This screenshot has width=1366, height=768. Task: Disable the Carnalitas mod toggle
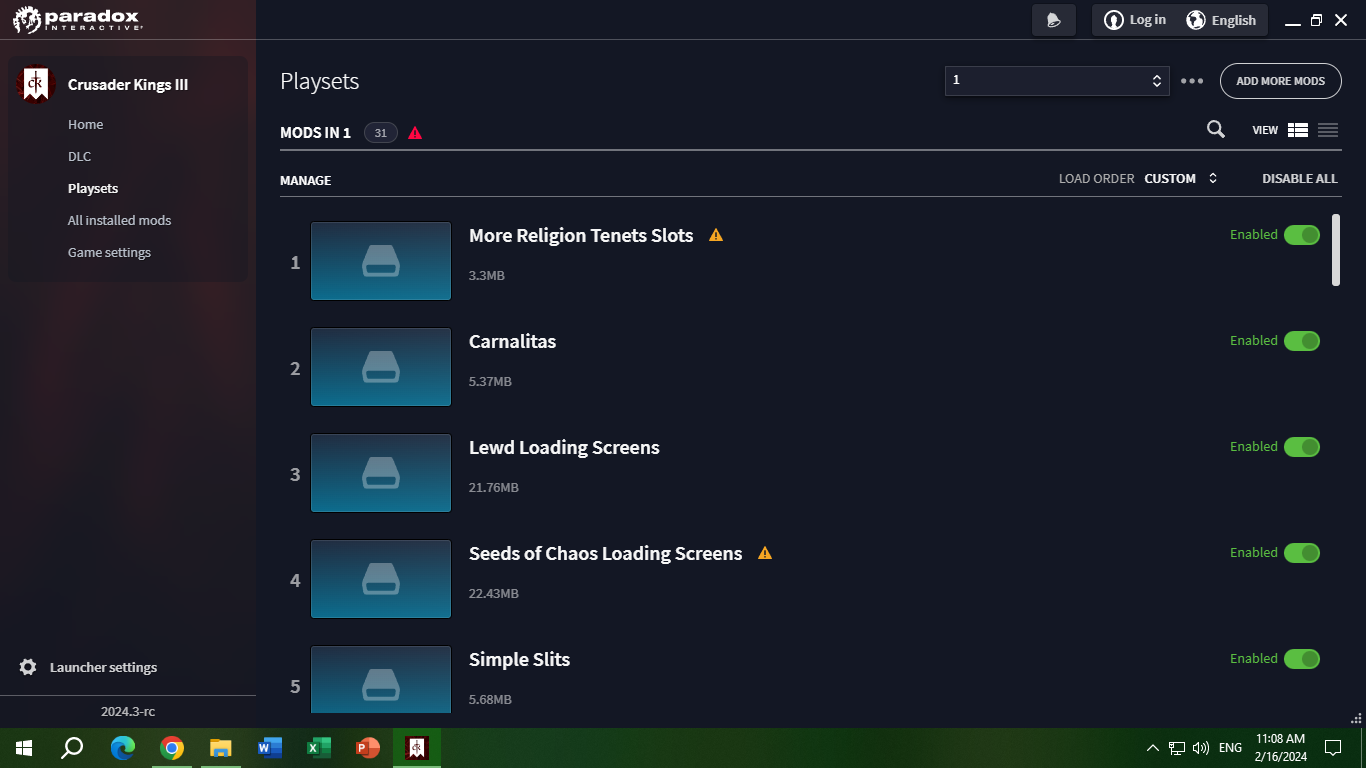[x=1302, y=341]
